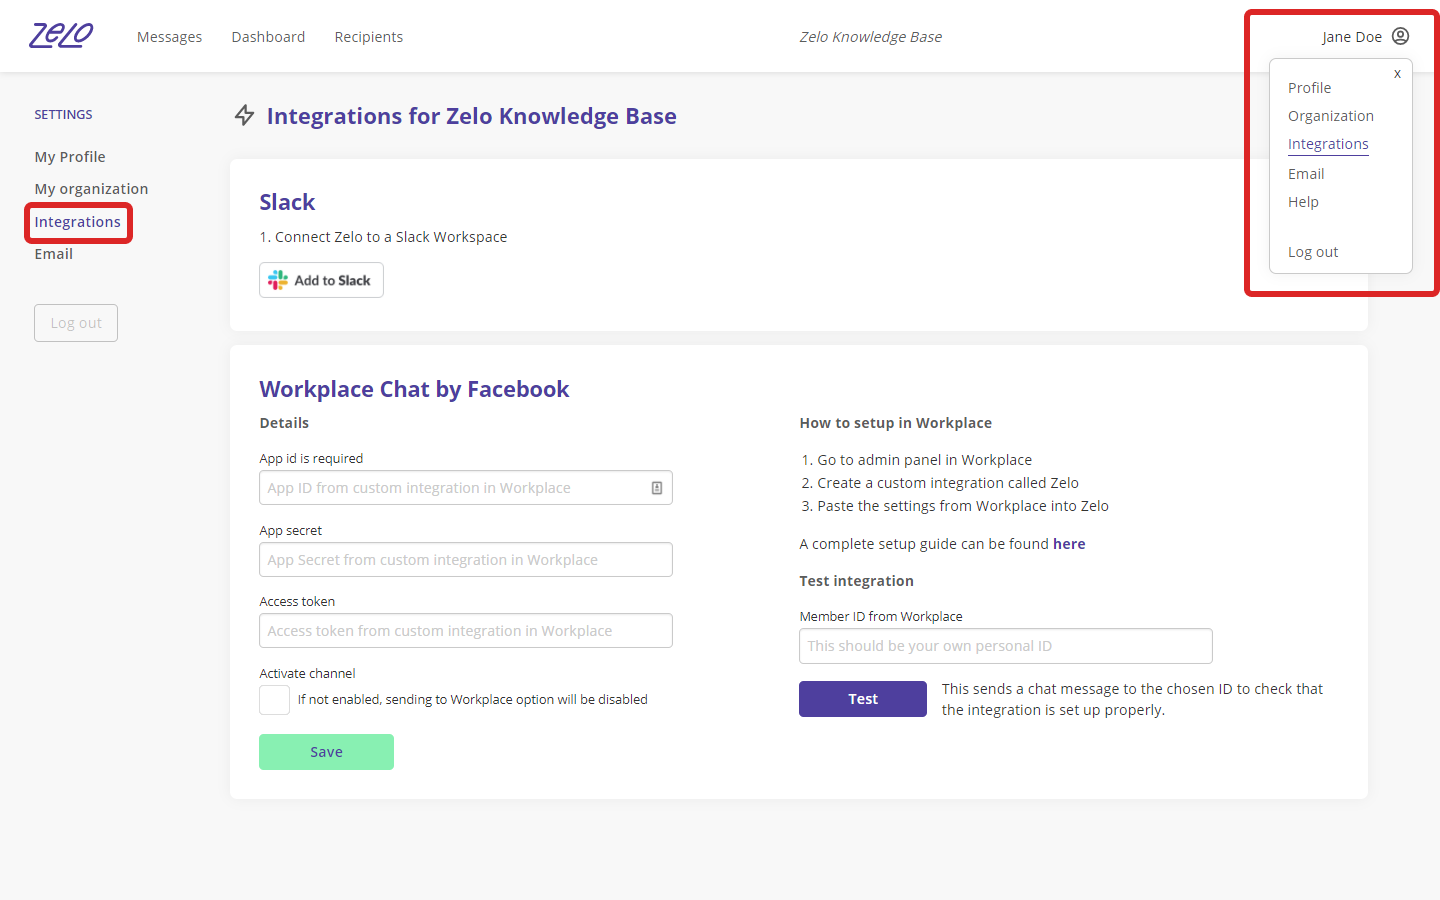Focus the App secret input field

click(466, 560)
